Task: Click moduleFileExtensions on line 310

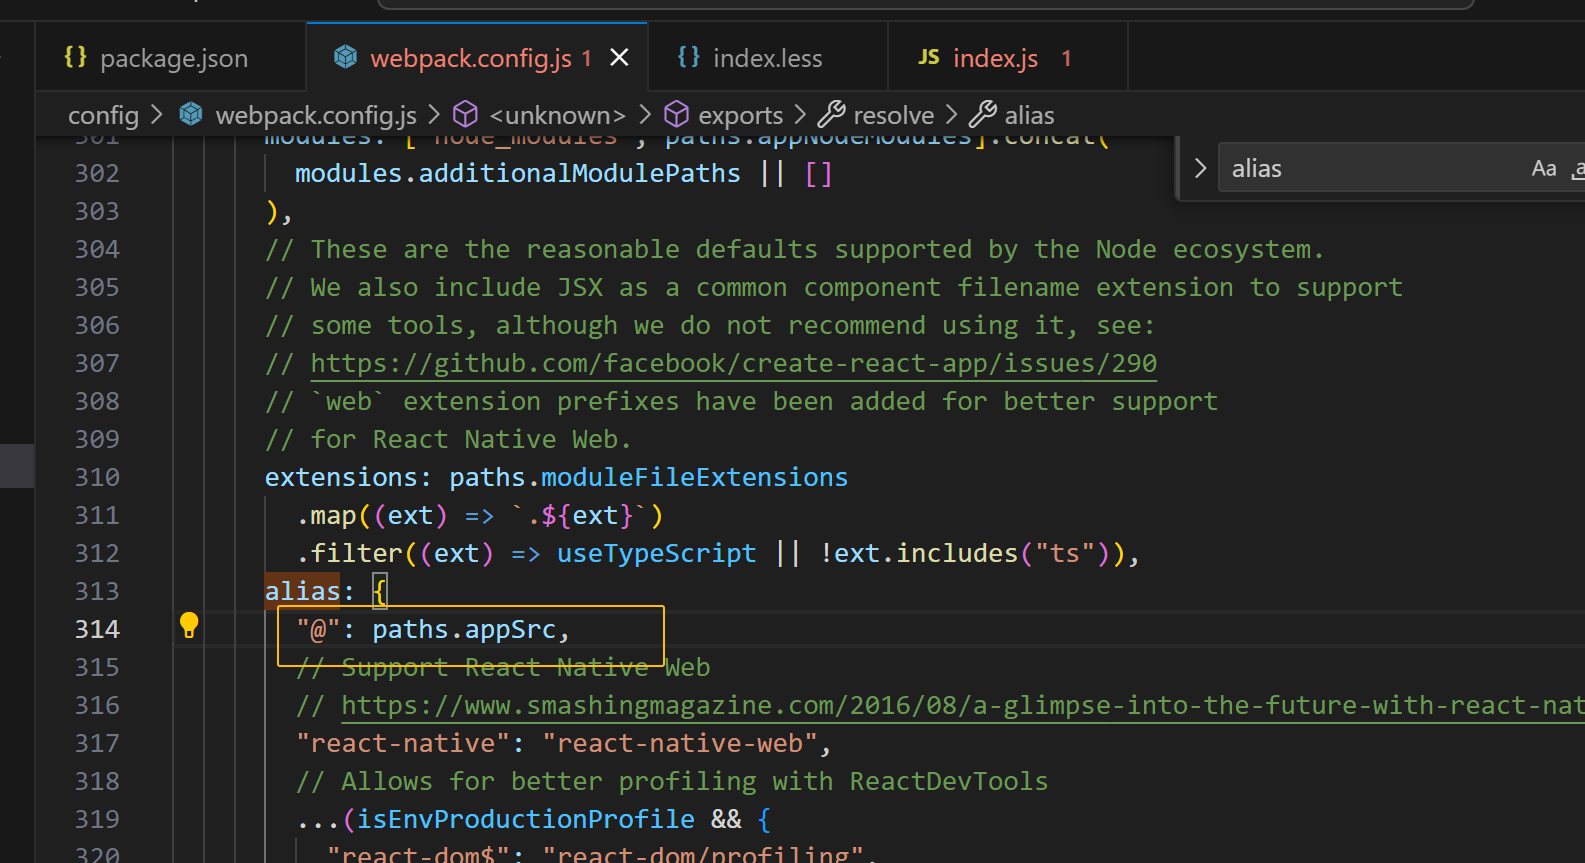Action: coord(694,477)
